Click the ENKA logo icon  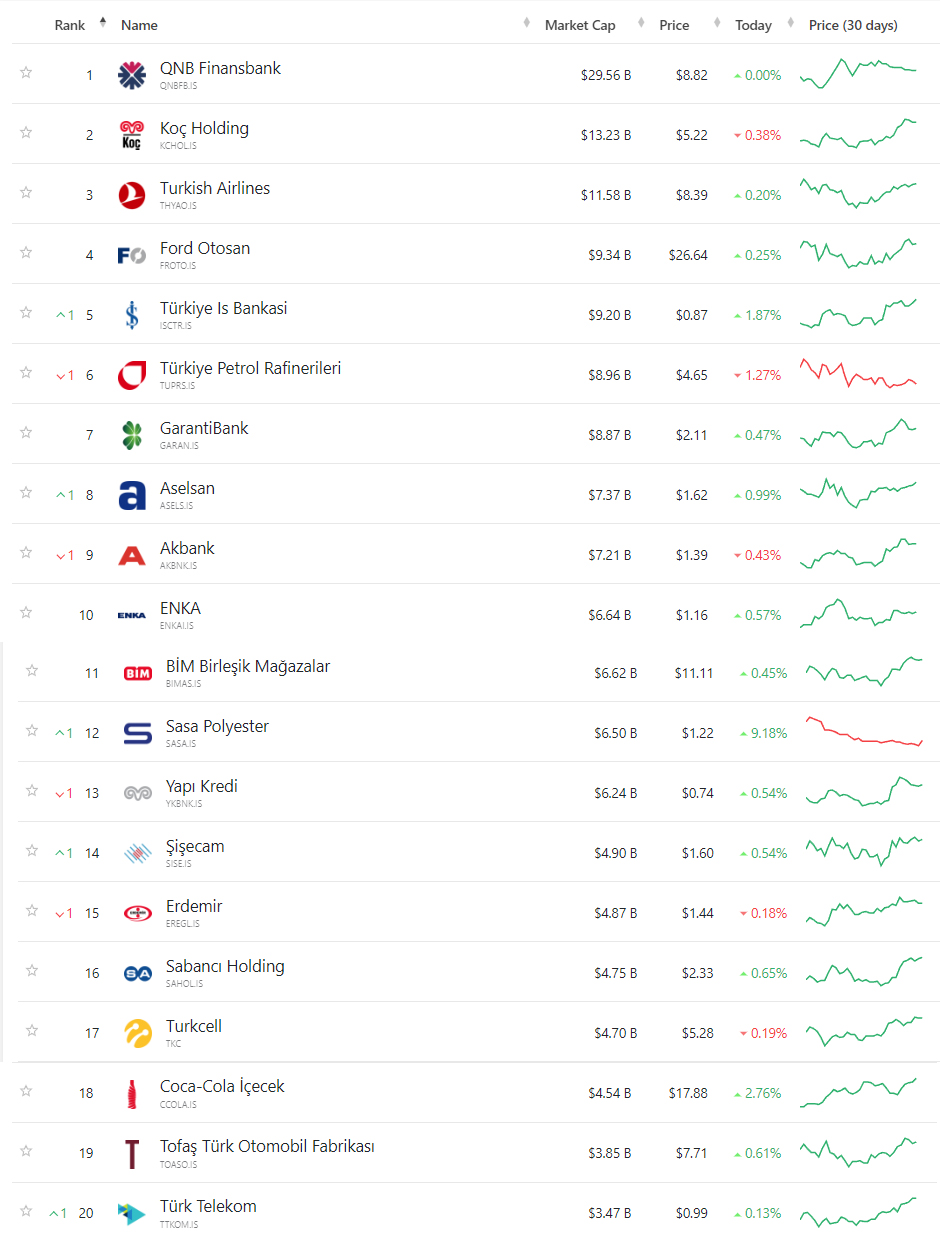[132, 615]
